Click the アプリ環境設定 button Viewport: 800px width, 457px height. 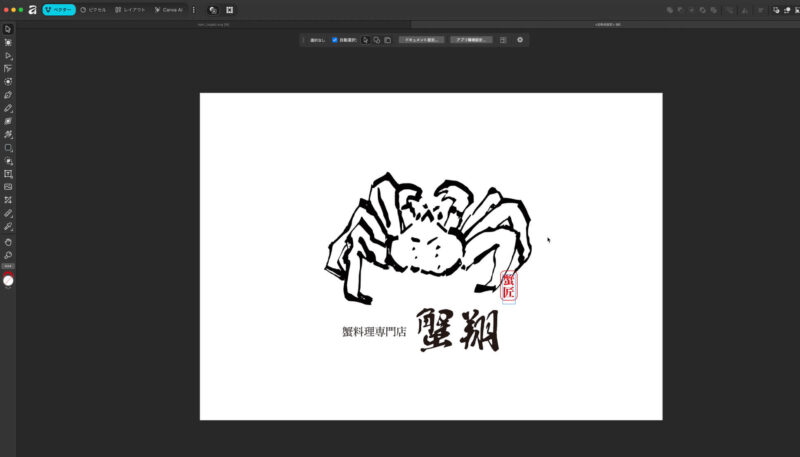(x=471, y=40)
